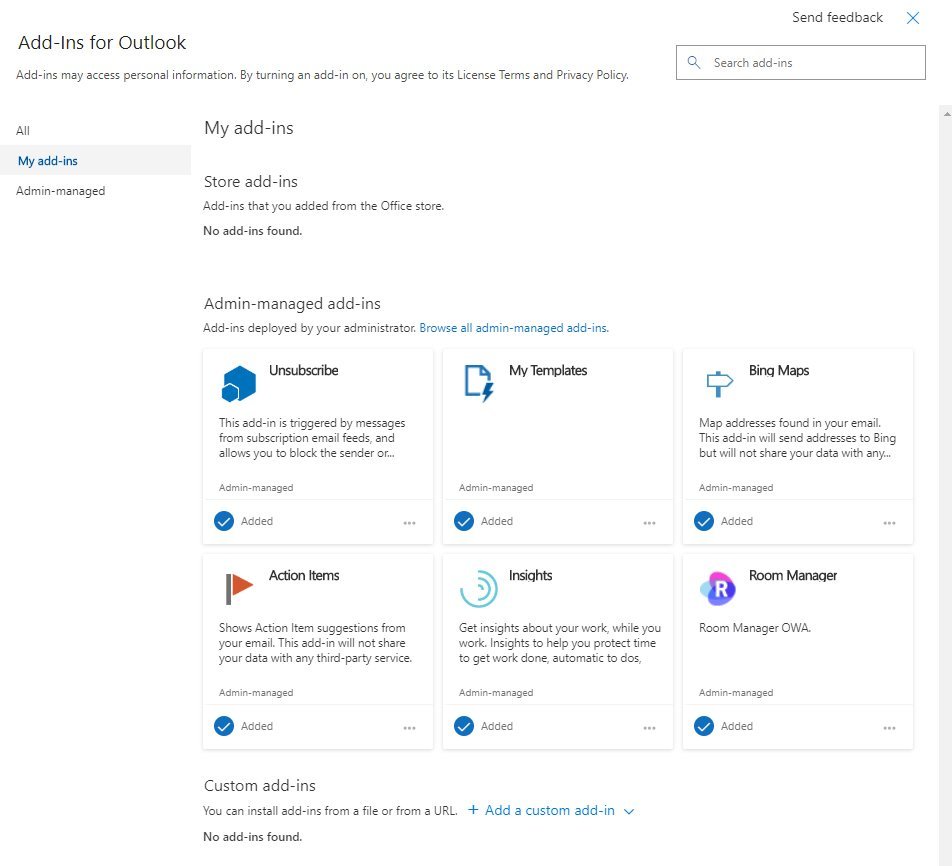Click the Search add-ins input field
This screenshot has height=866, width=952.
tap(801, 62)
